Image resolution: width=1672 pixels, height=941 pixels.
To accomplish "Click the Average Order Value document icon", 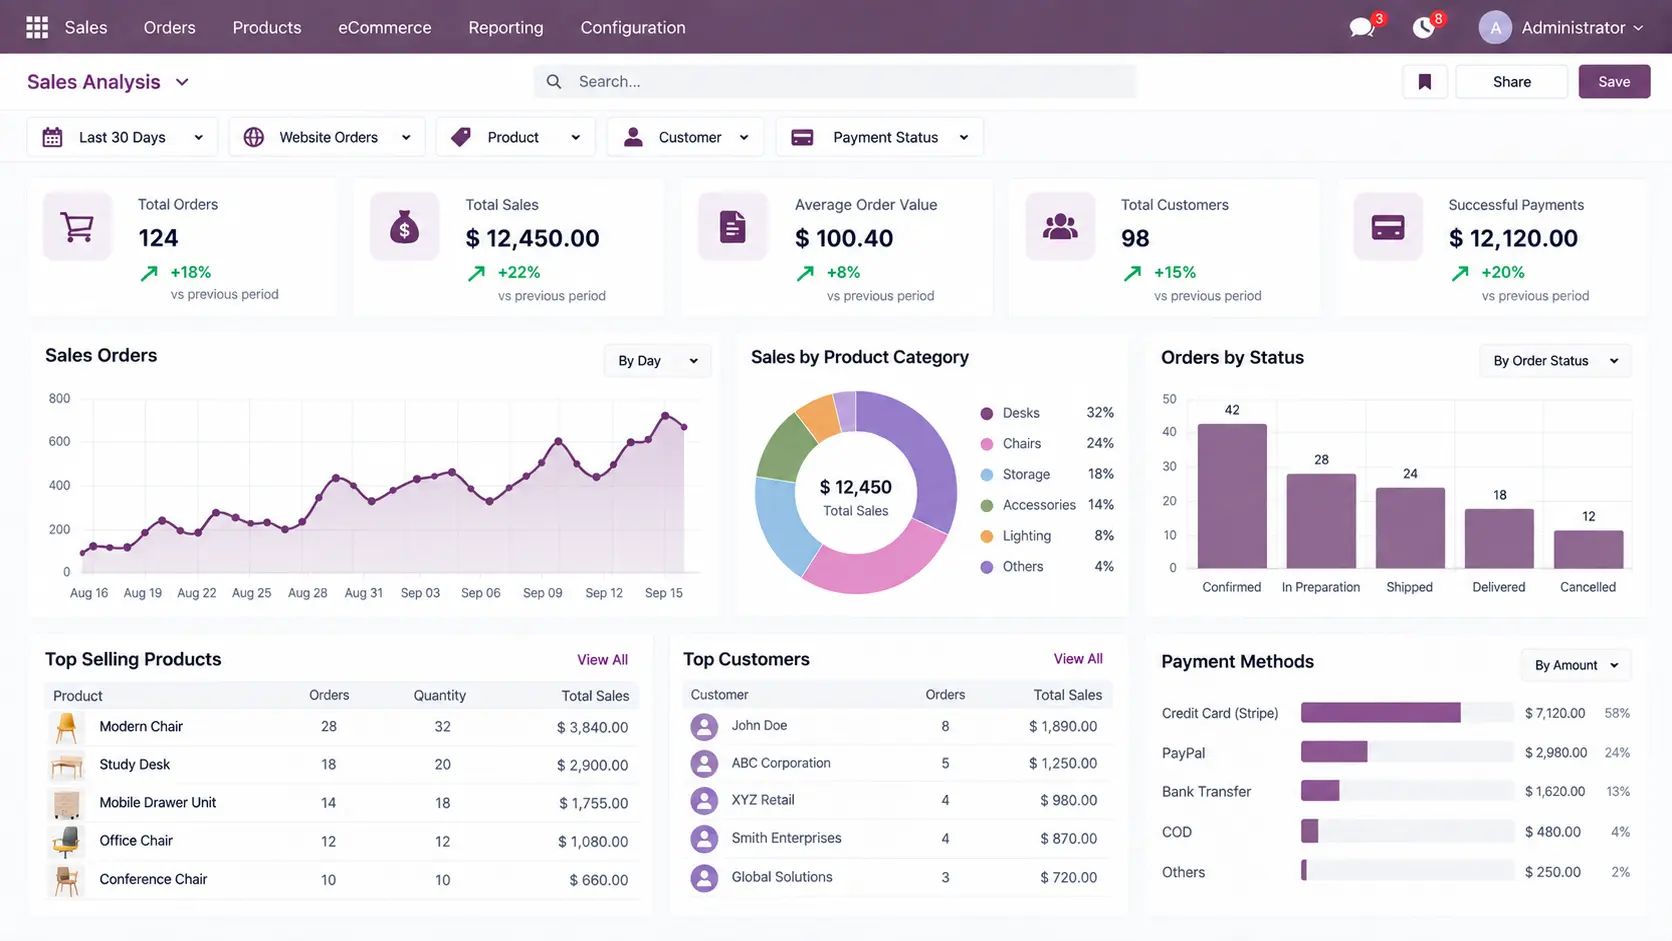I will click(732, 227).
